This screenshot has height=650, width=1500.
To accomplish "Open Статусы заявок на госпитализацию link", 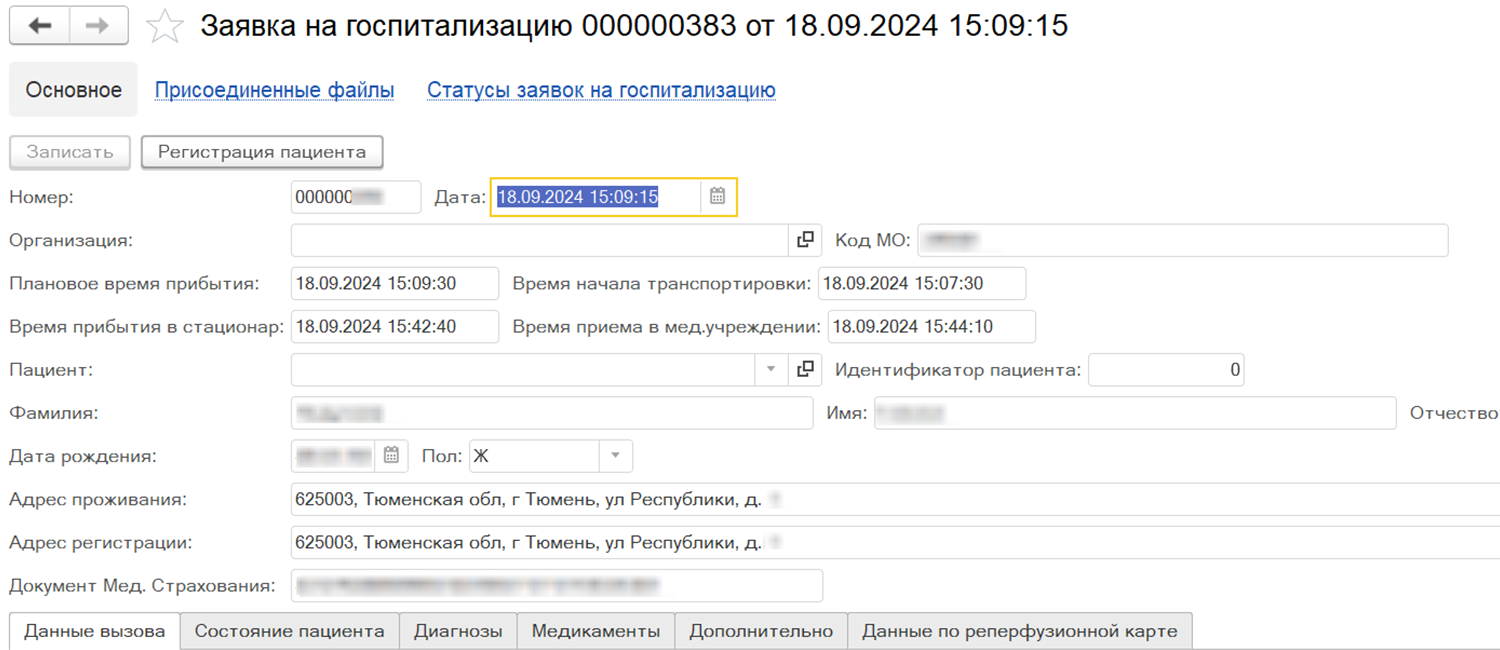I will 601,90.
